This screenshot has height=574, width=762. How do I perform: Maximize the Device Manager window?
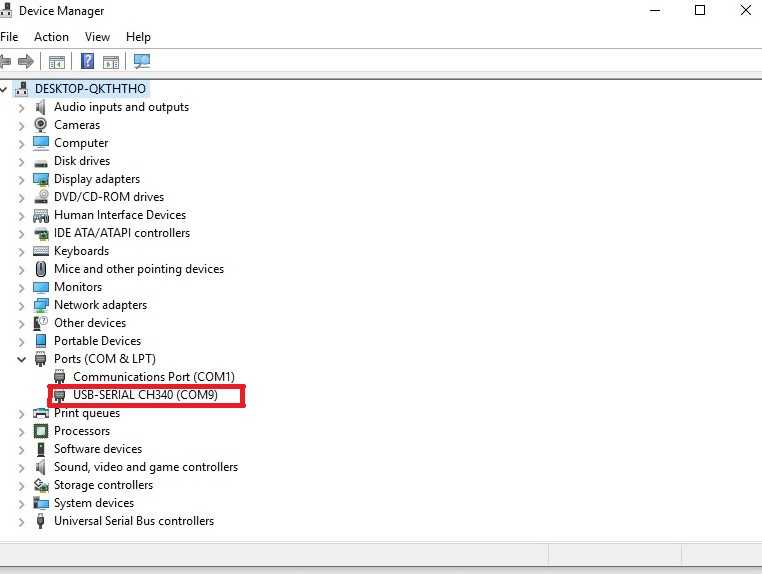700,10
